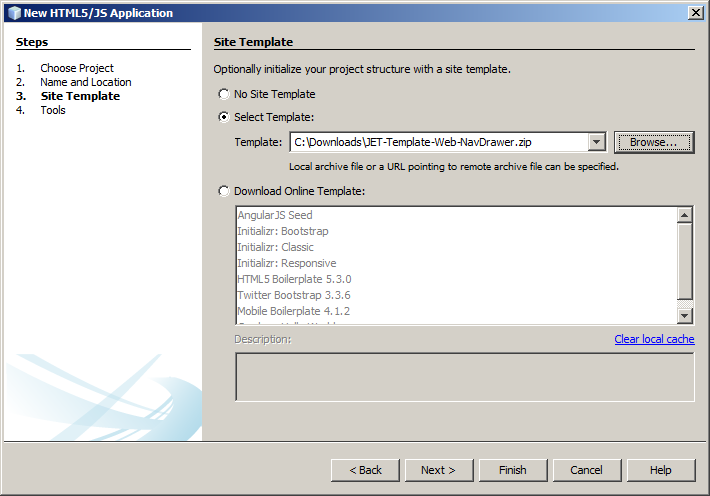Proceed with the Next > button

439,470
